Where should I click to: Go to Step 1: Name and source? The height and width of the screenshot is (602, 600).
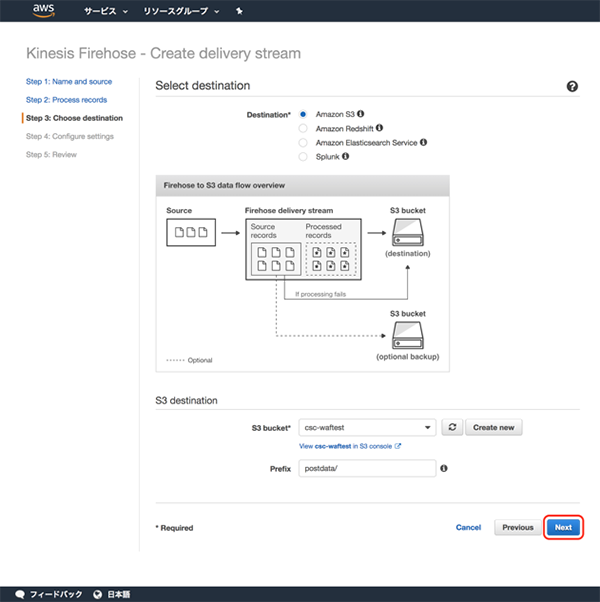pyautogui.click(x=69, y=82)
